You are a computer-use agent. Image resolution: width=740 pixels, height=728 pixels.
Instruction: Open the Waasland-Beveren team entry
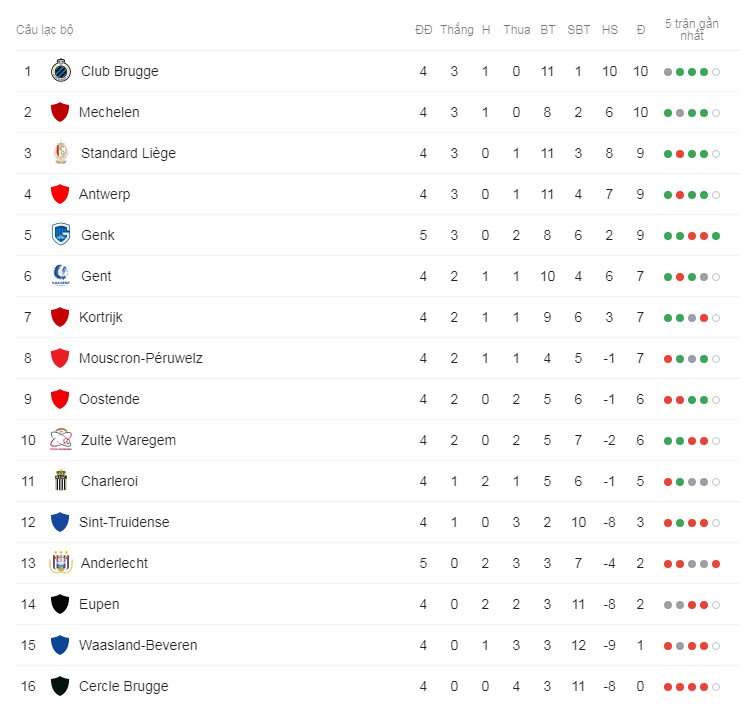point(138,645)
